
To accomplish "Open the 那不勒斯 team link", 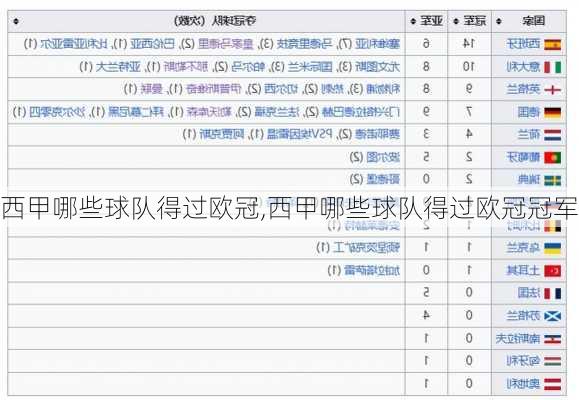I will [x=186, y=67].
